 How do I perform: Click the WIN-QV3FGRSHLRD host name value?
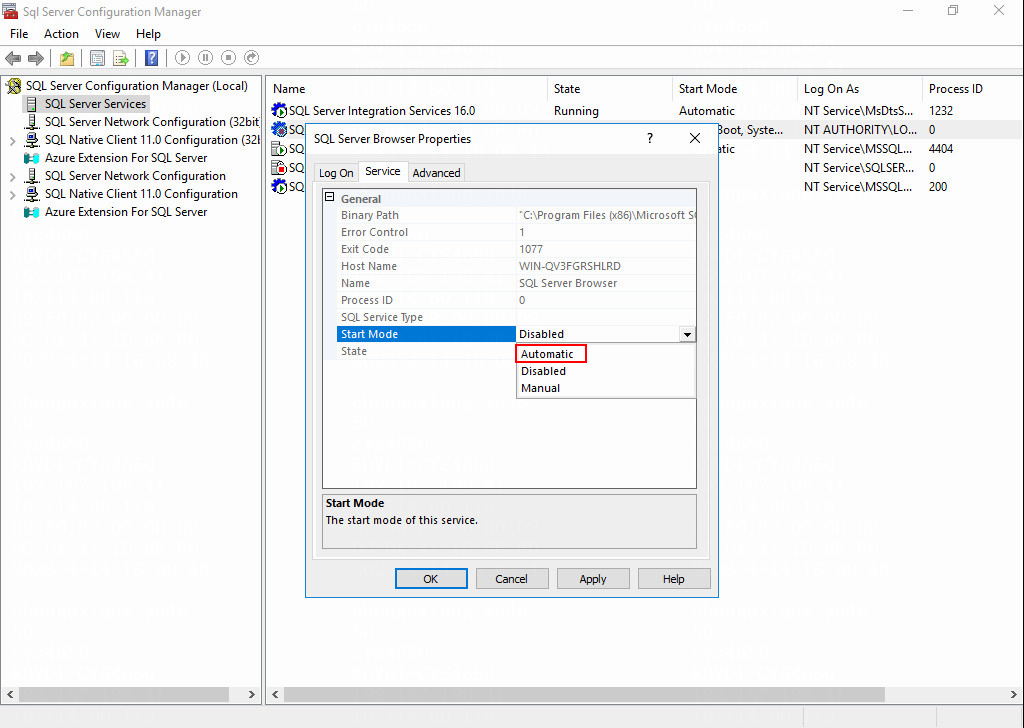coord(569,266)
